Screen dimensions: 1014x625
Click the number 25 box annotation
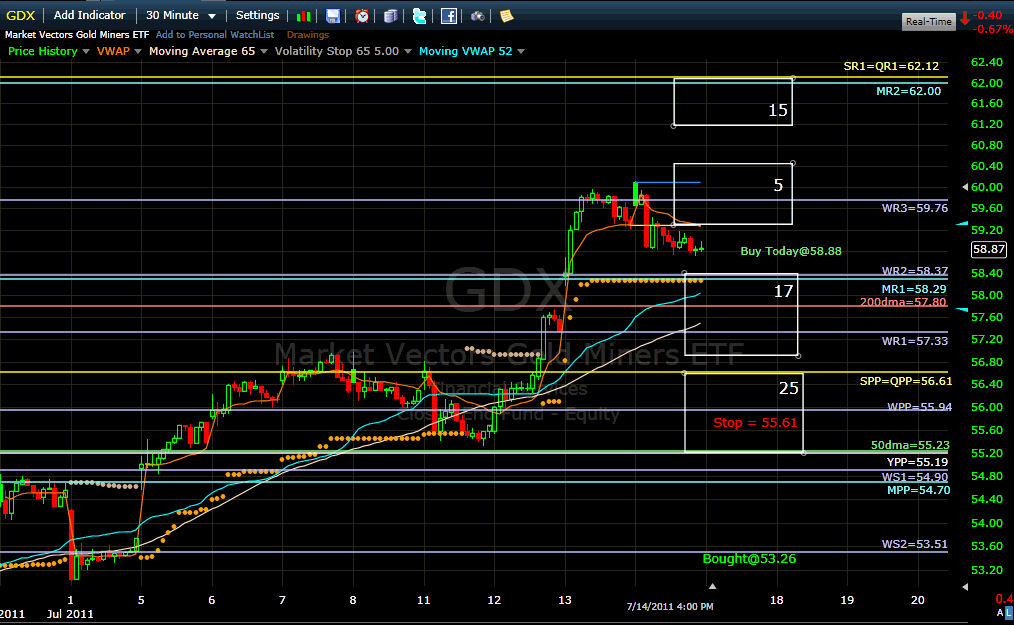(788, 388)
